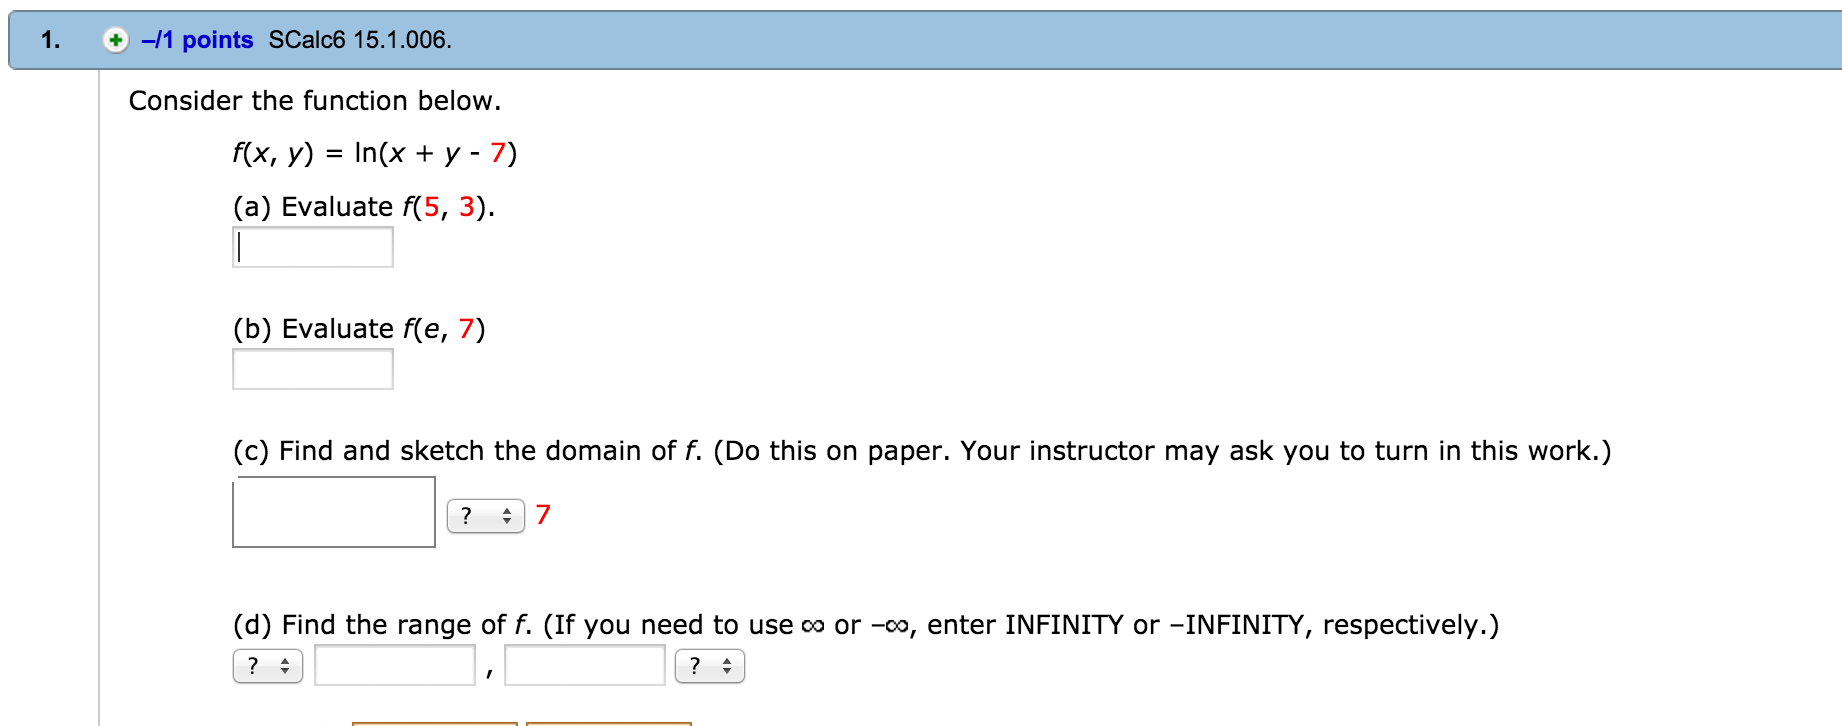Click the green plus expand icon
Screen dimensions: 1842x726
click(x=116, y=40)
